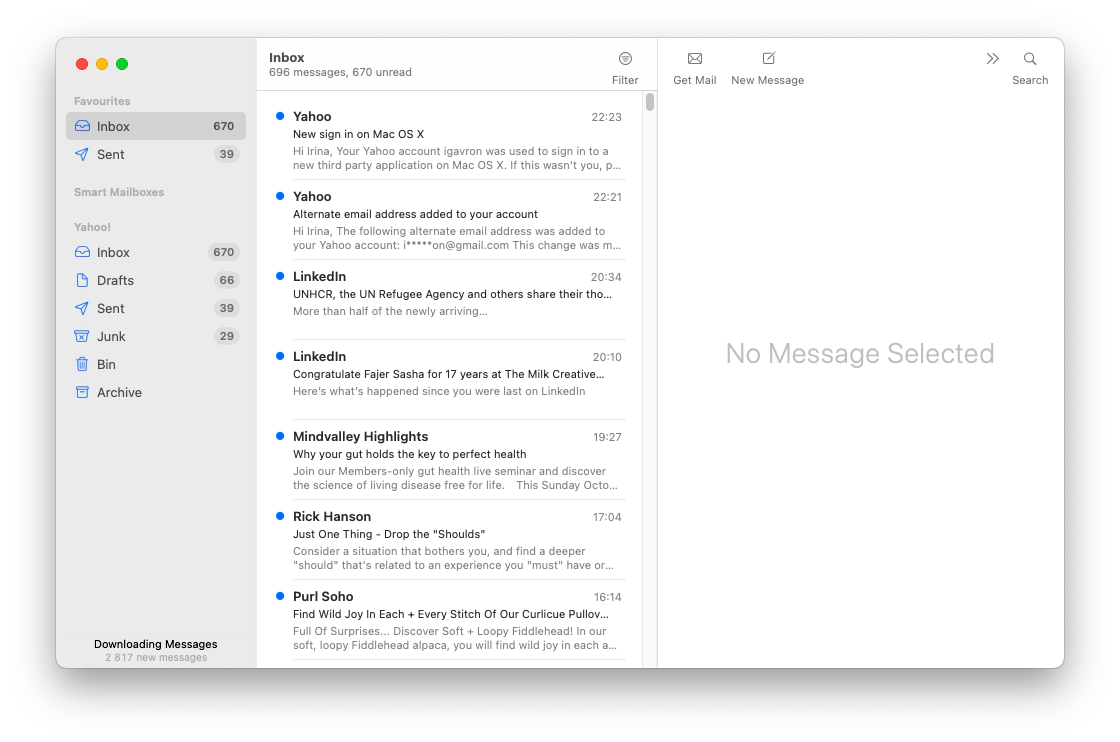1120x742 pixels.
Task: Click the green full-screen window button
Action: (x=122, y=64)
